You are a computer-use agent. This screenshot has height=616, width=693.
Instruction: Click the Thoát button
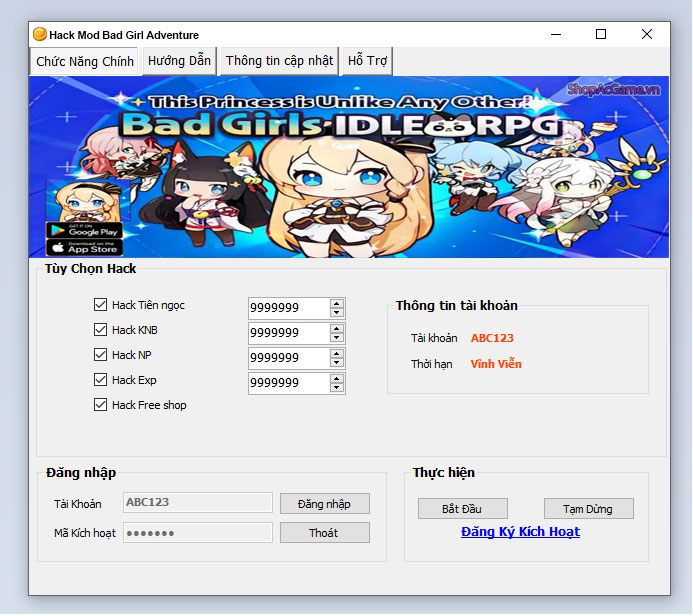click(x=325, y=533)
